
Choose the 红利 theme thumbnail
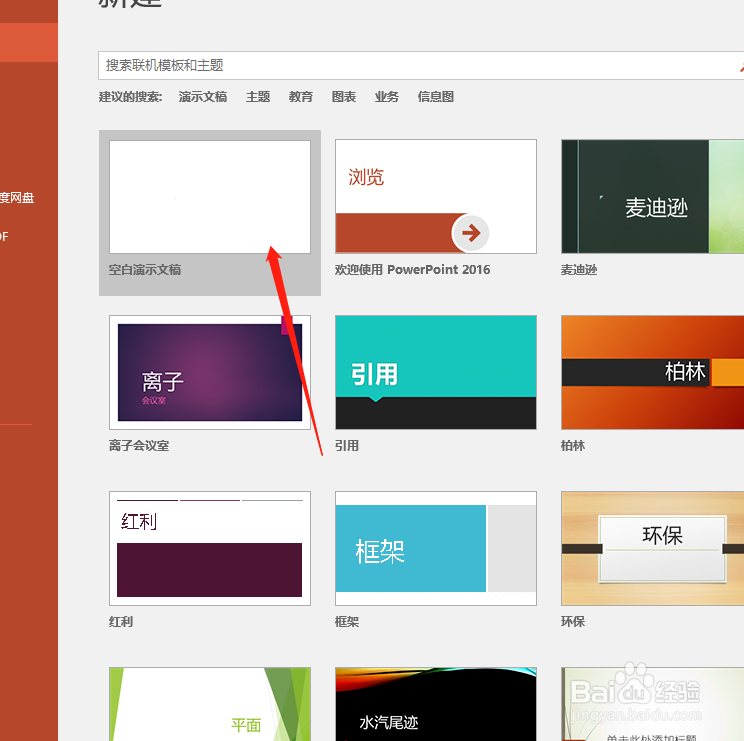(210, 548)
